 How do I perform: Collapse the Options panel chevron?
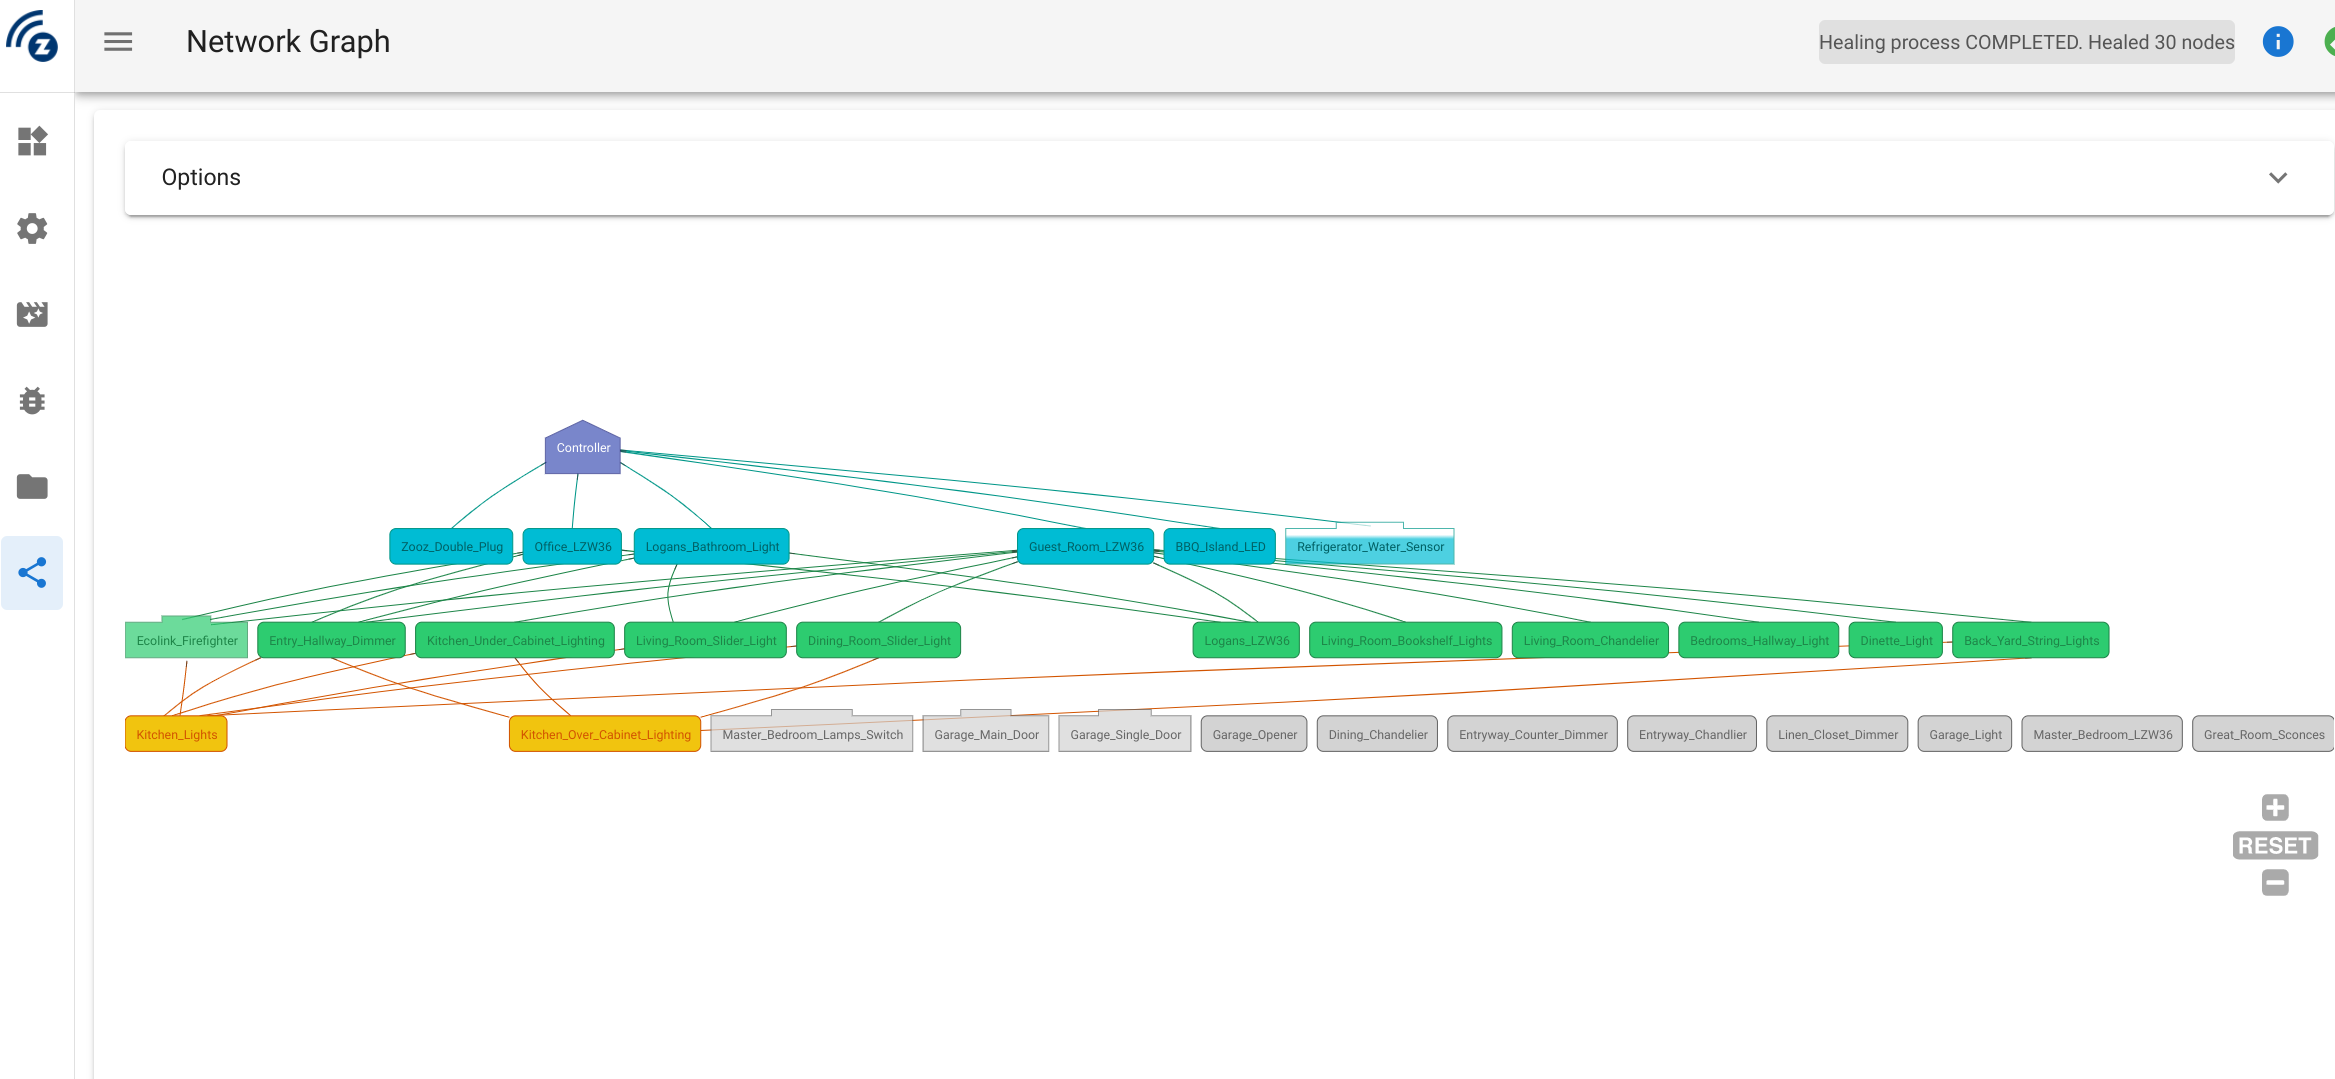pyautogui.click(x=2279, y=177)
